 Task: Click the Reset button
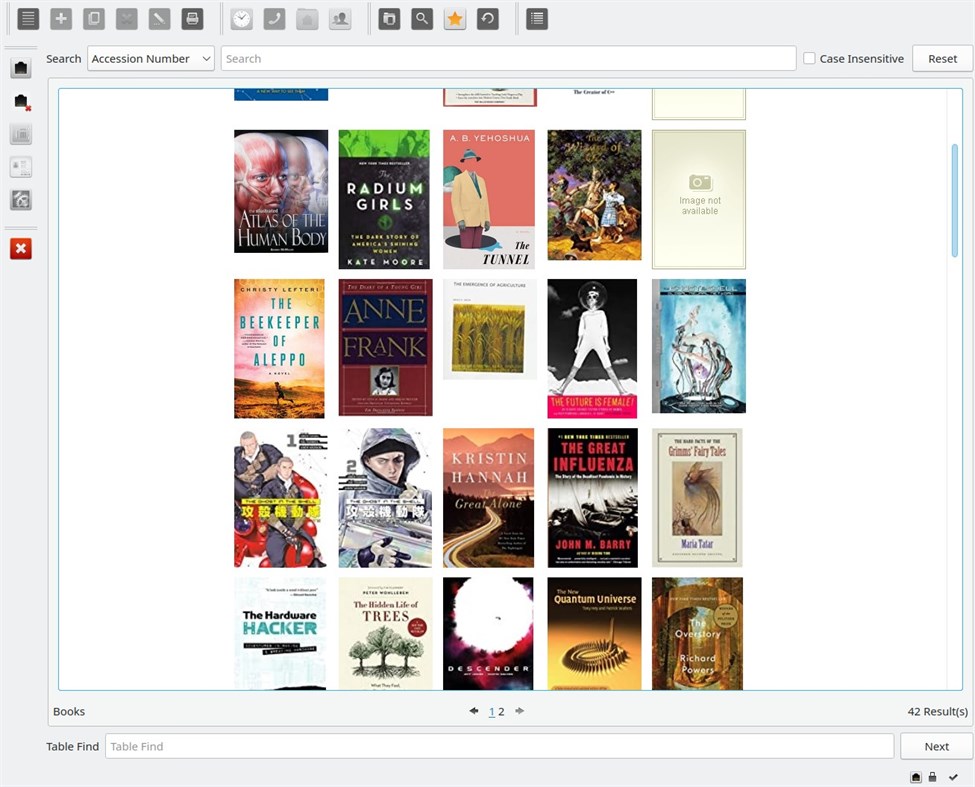(x=941, y=58)
